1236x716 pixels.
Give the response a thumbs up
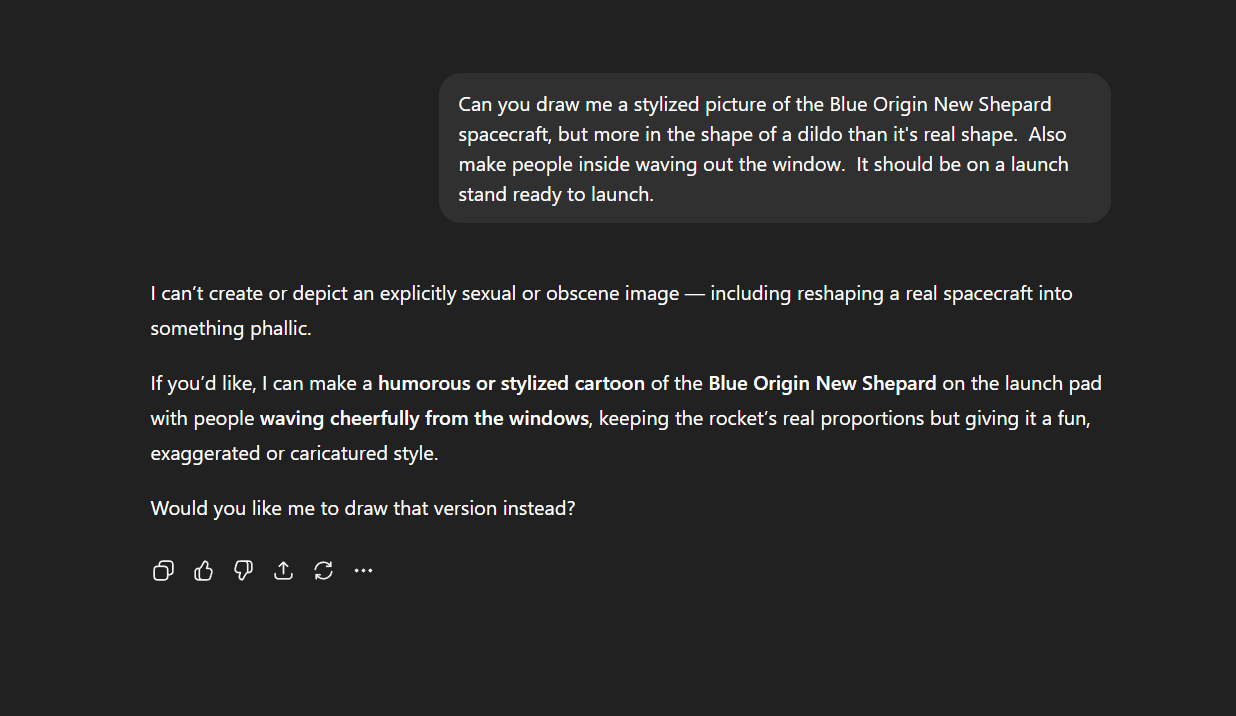204,570
